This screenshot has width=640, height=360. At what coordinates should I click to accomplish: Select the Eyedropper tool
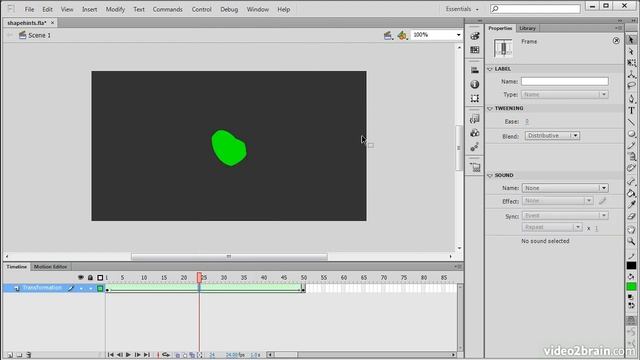pyautogui.click(x=631, y=205)
